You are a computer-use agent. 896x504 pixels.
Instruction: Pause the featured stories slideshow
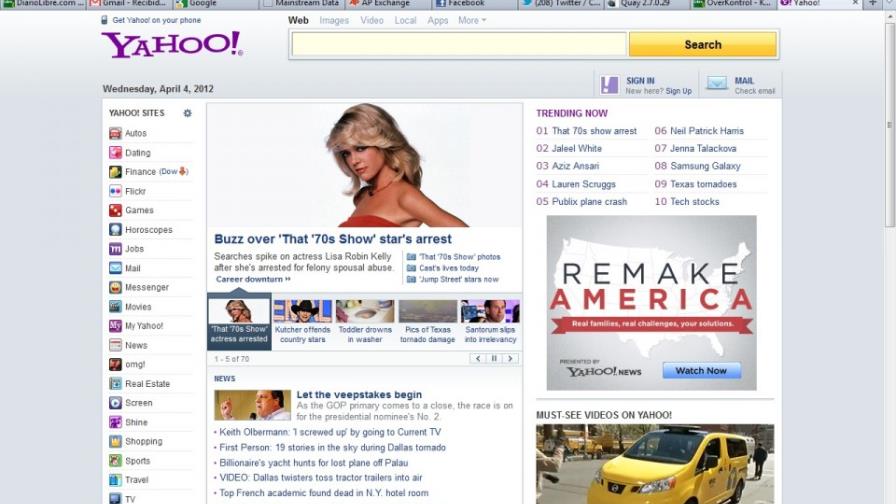click(494, 359)
